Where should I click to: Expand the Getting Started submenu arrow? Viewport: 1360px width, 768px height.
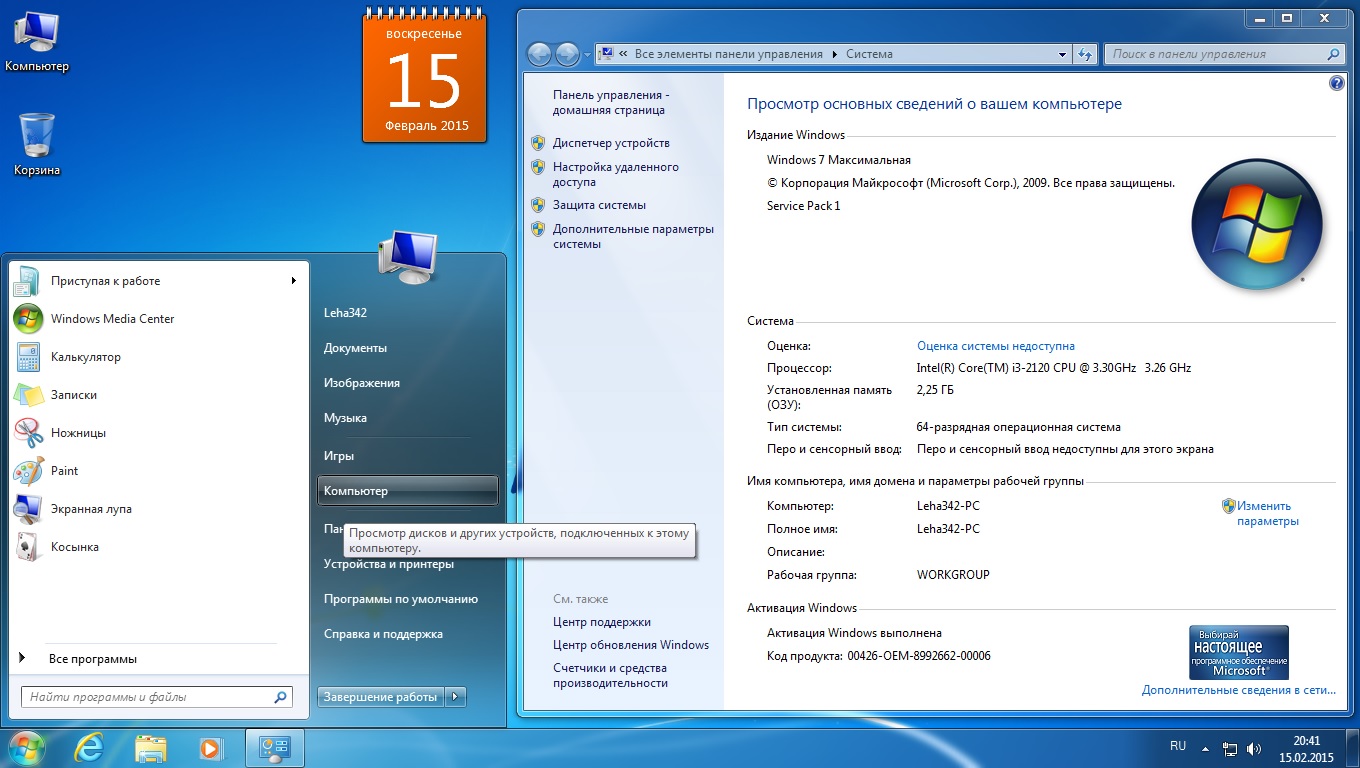(x=294, y=281)
